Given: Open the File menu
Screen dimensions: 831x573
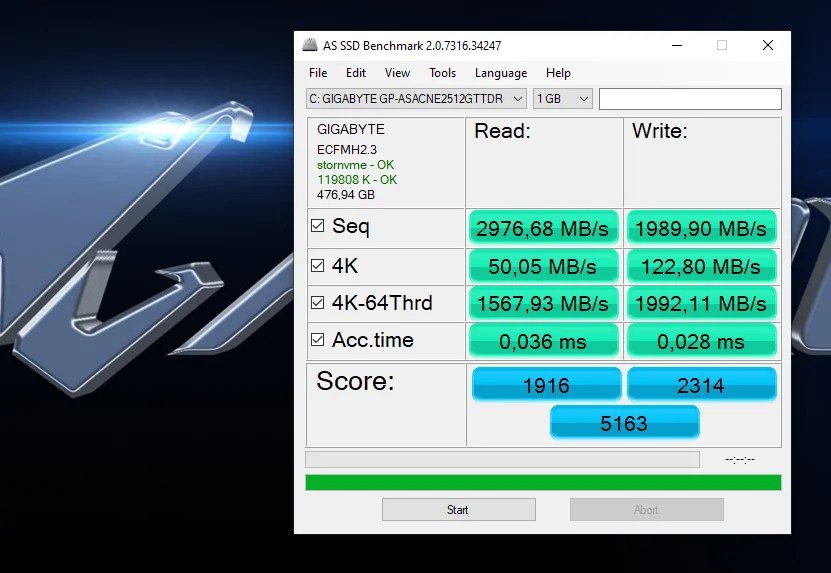Looking at the screenshot, I should point(318,73).
